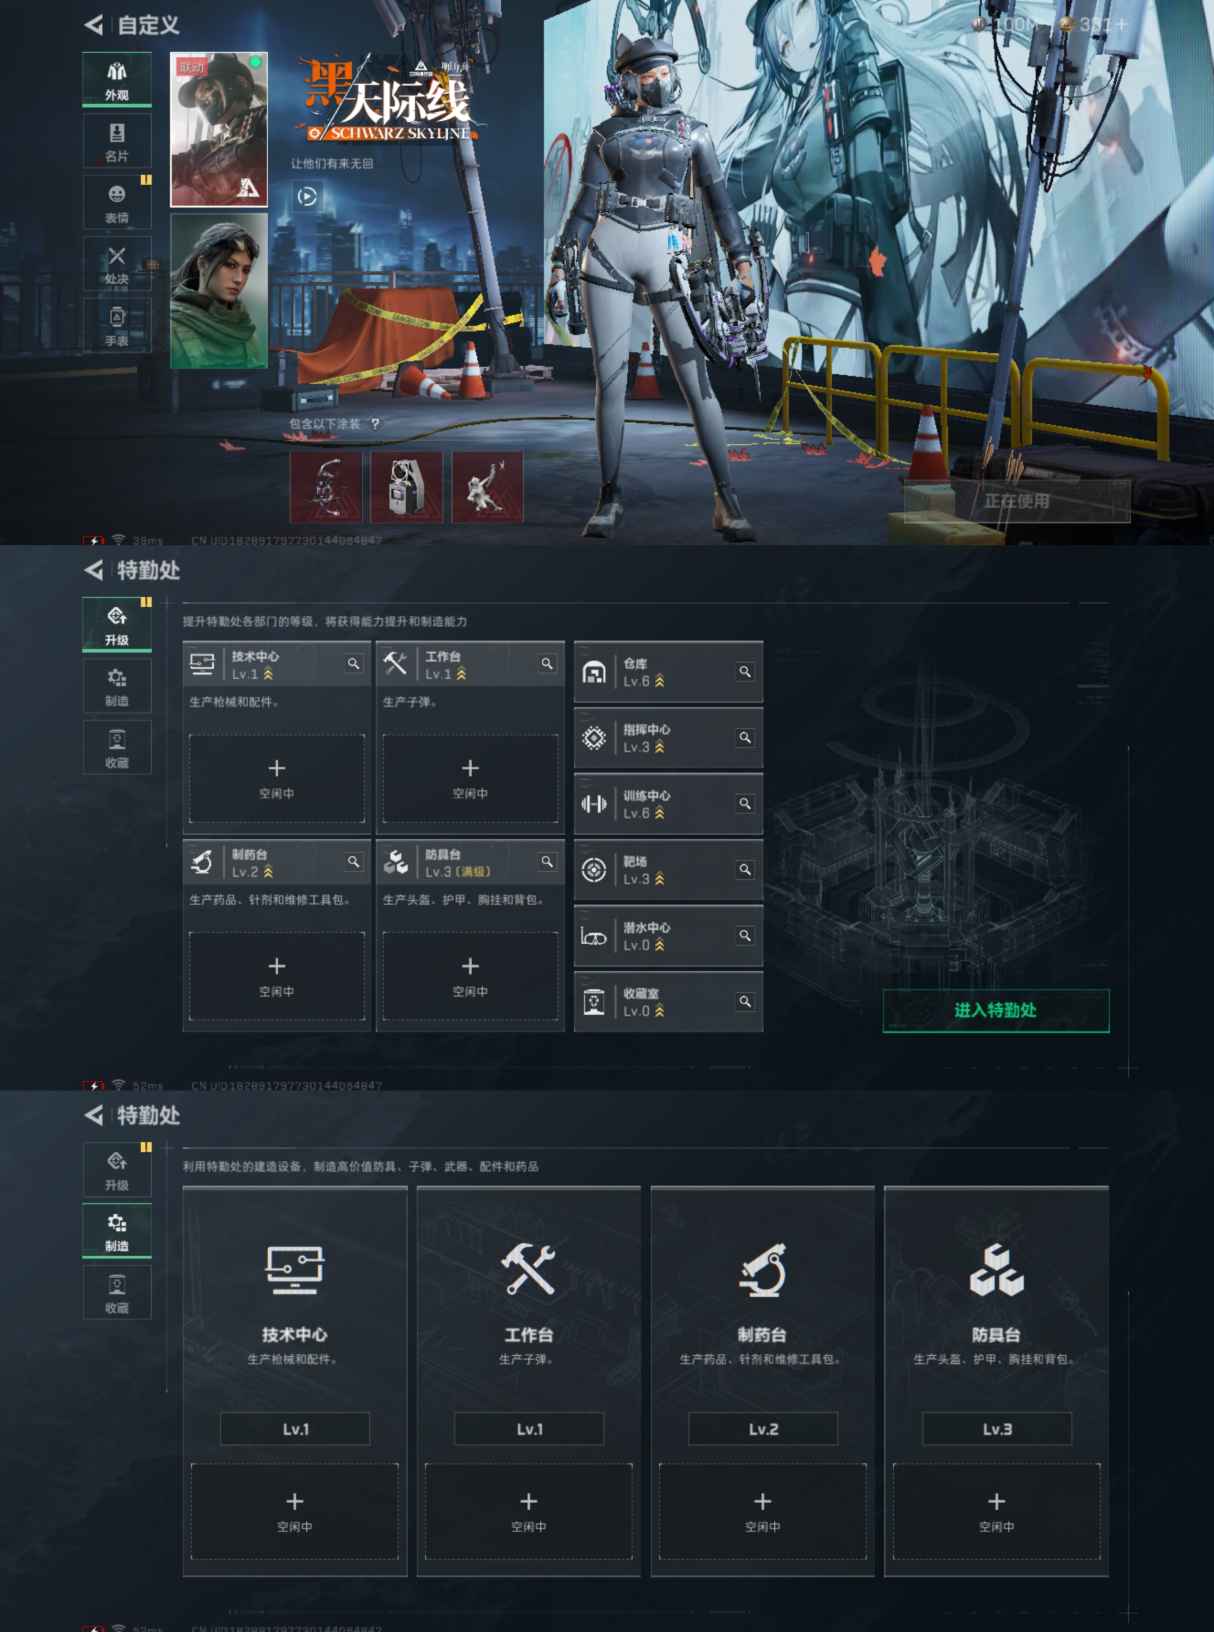The height and width of the screenshot is (1632, 1214).
Task: Click the magnifier on the 工作台 card
Action: [x=547, y=663]
